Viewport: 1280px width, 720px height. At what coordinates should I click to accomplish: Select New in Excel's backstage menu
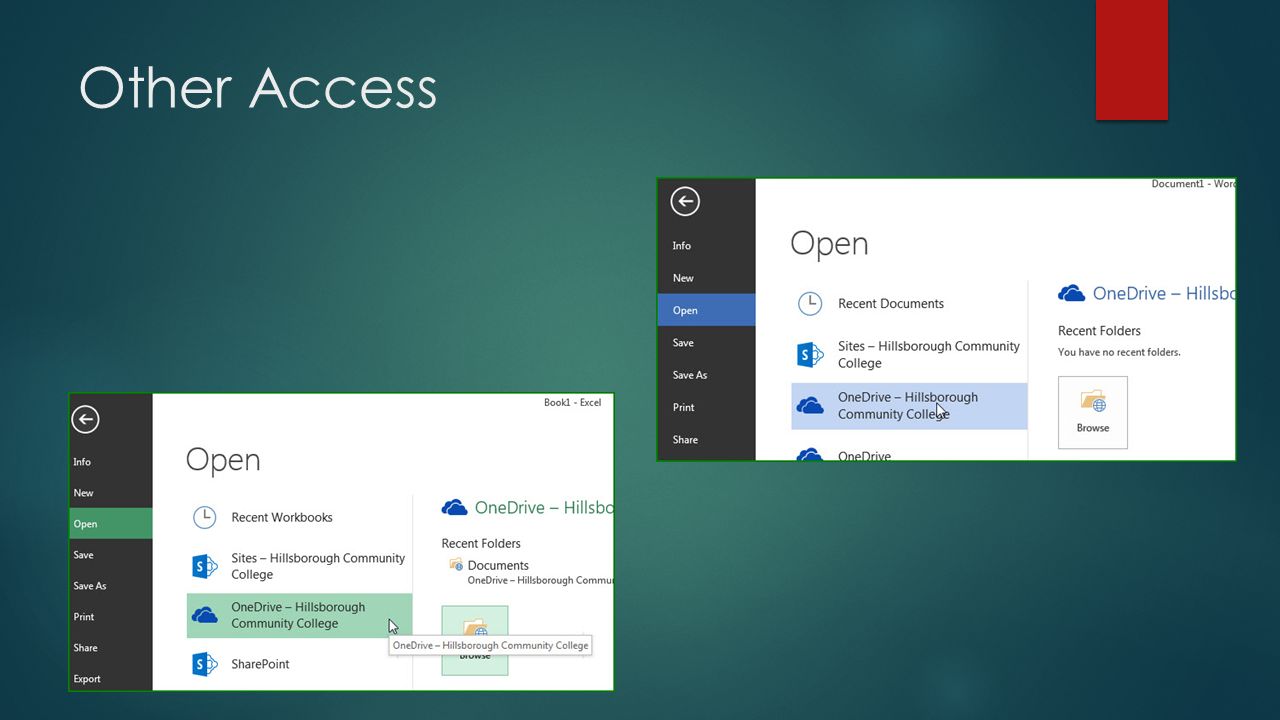tap(110, 493)
